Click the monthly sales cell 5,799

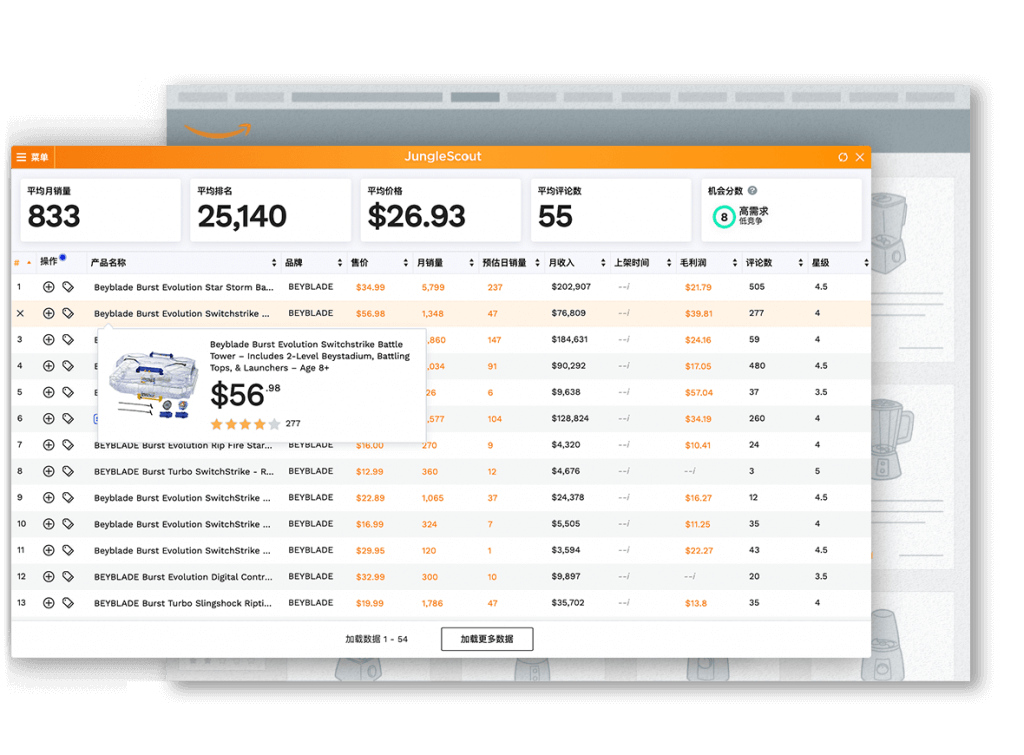(433, 287)
